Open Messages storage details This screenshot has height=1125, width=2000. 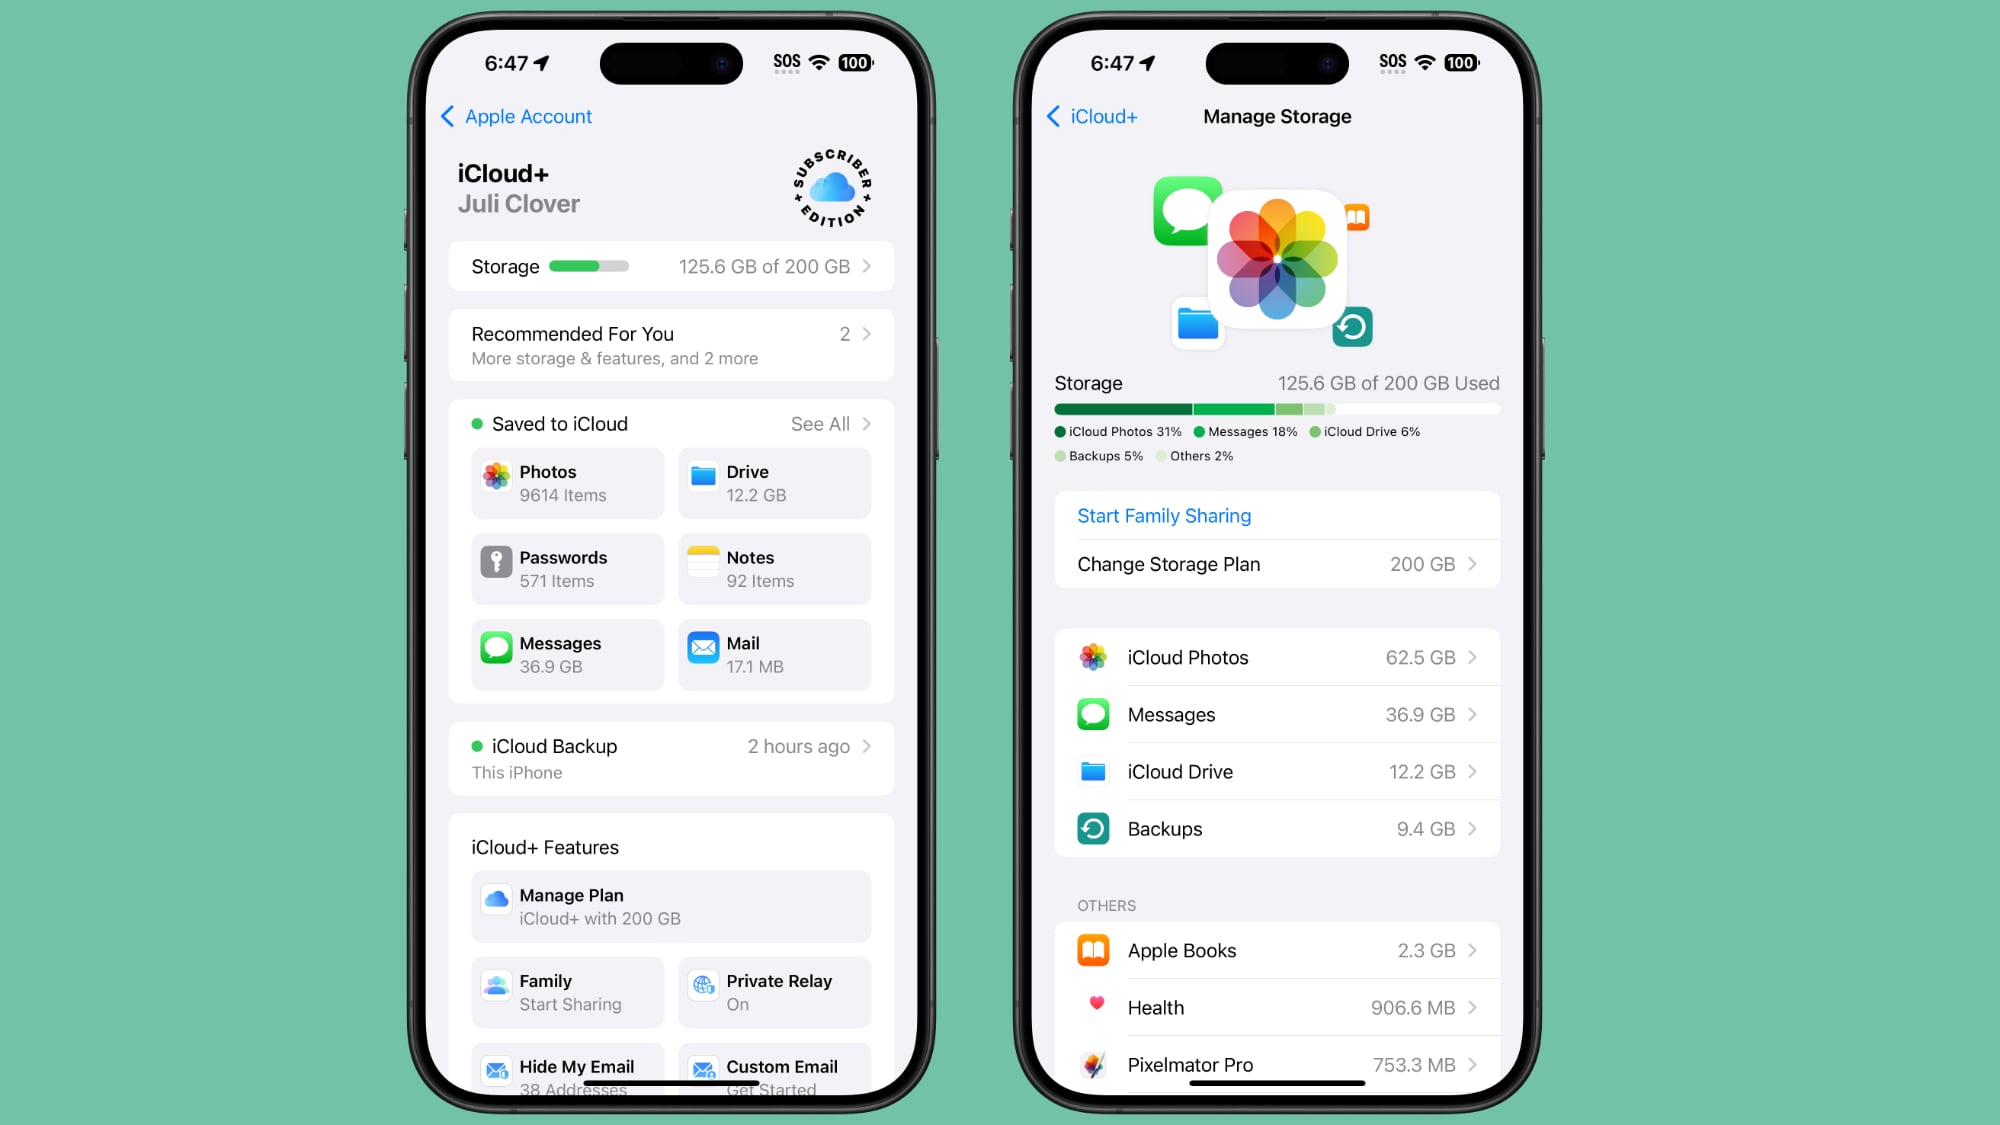pos(1276,714)
